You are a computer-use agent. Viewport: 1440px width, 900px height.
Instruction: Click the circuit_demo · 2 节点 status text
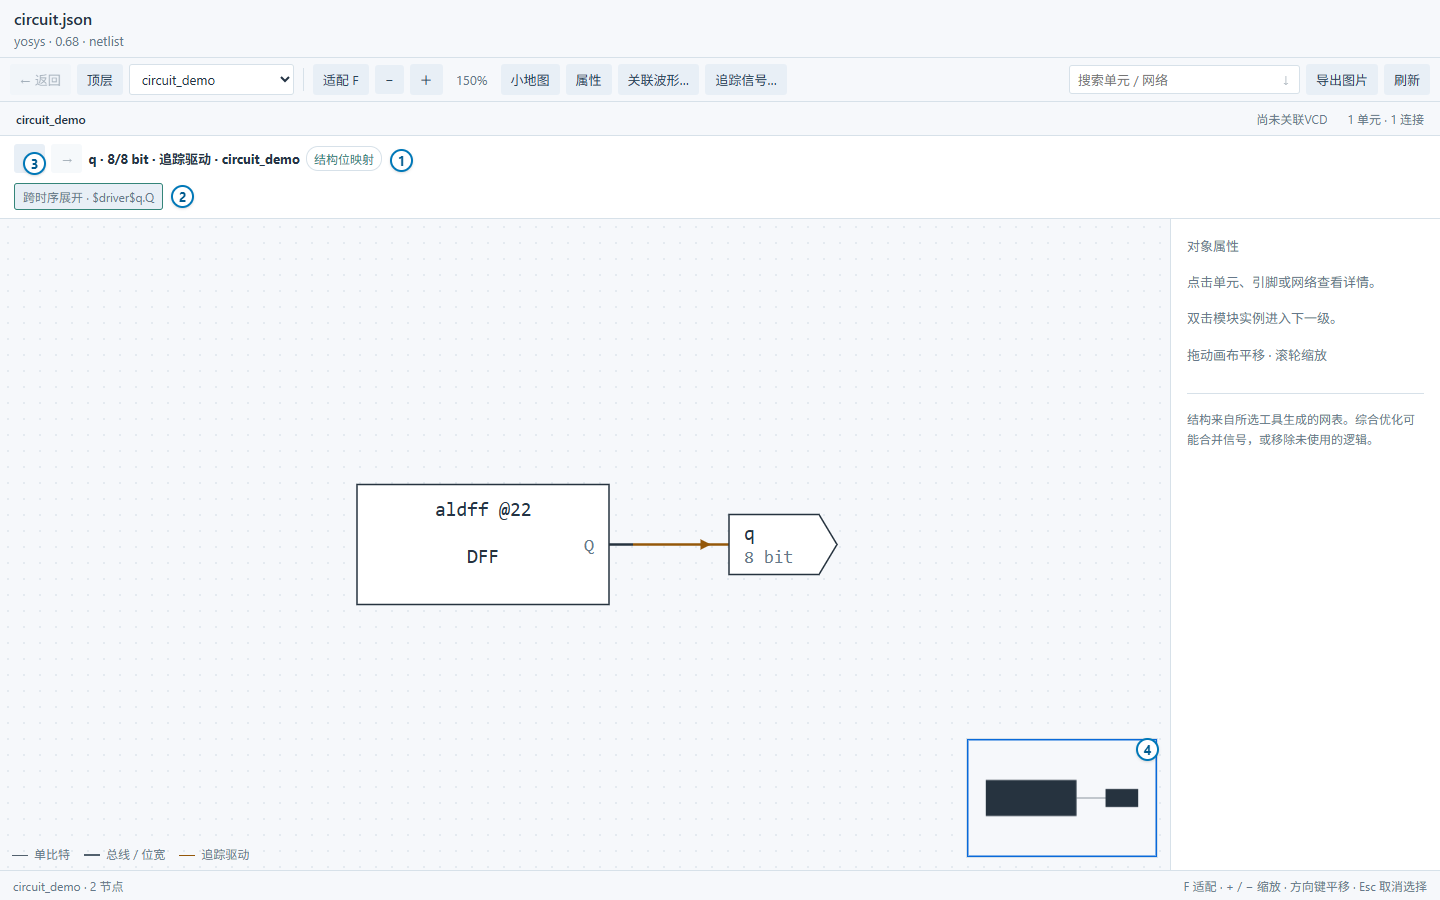[68, 887]
